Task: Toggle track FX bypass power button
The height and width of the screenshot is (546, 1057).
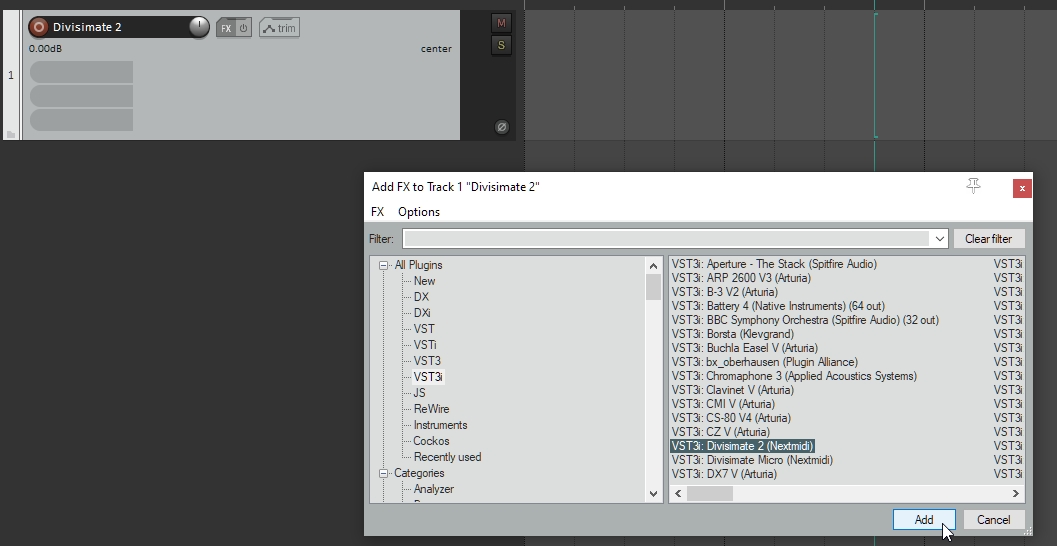Action: [x=243, y=28]
